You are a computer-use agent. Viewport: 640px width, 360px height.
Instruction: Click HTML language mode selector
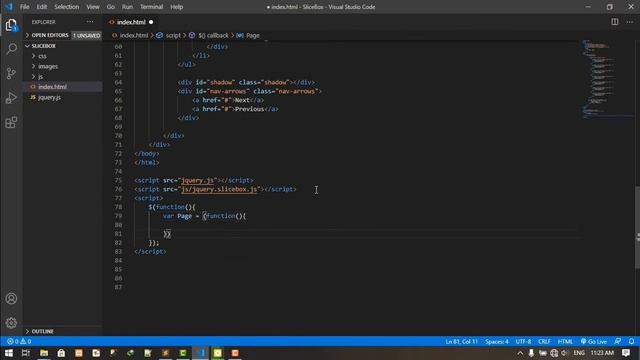coord(565,341)
